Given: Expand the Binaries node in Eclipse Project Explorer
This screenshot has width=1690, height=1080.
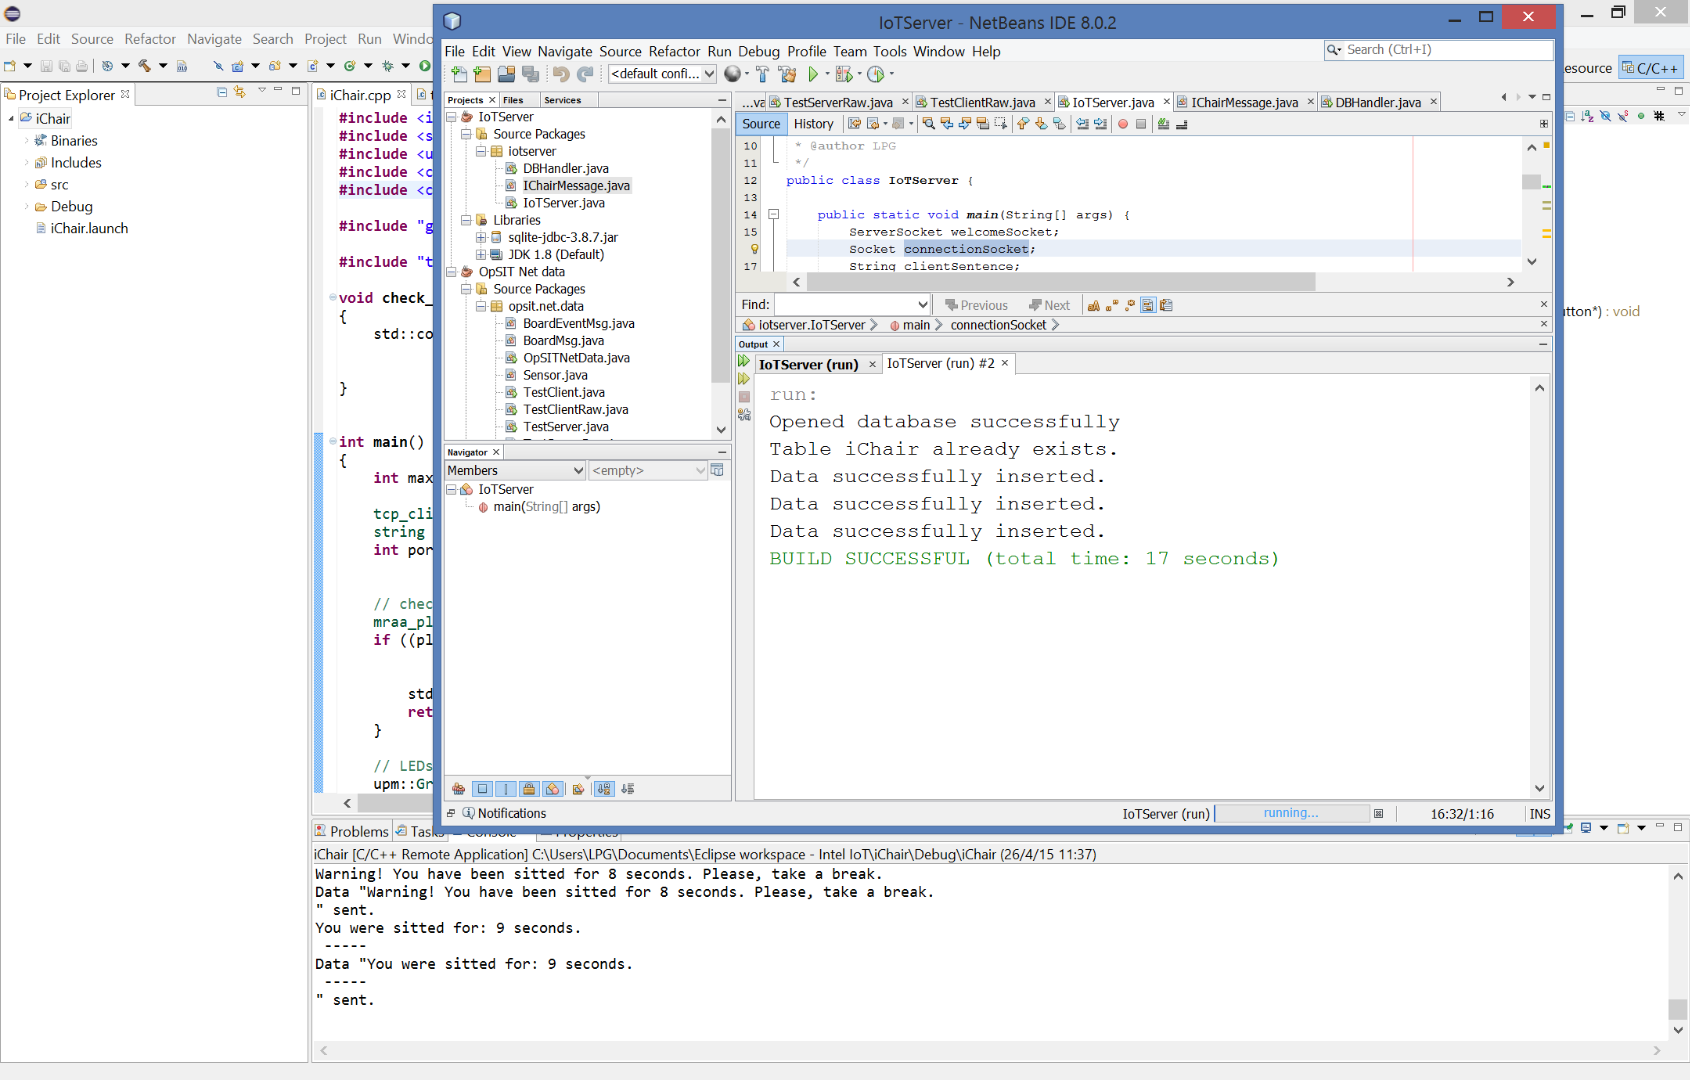Looking at the screenshot, I should [x=27, y=141].
